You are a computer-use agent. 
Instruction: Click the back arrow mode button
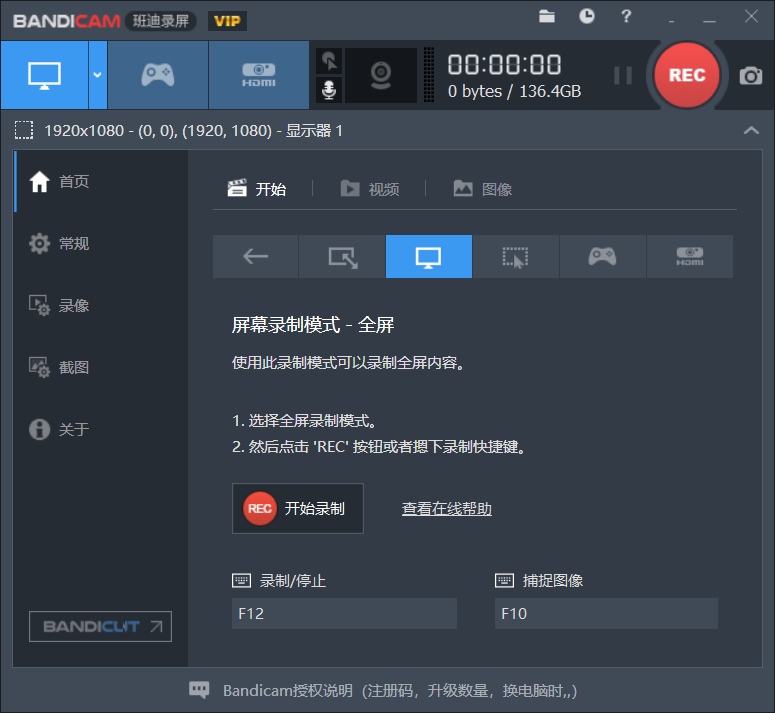[256, 256]
